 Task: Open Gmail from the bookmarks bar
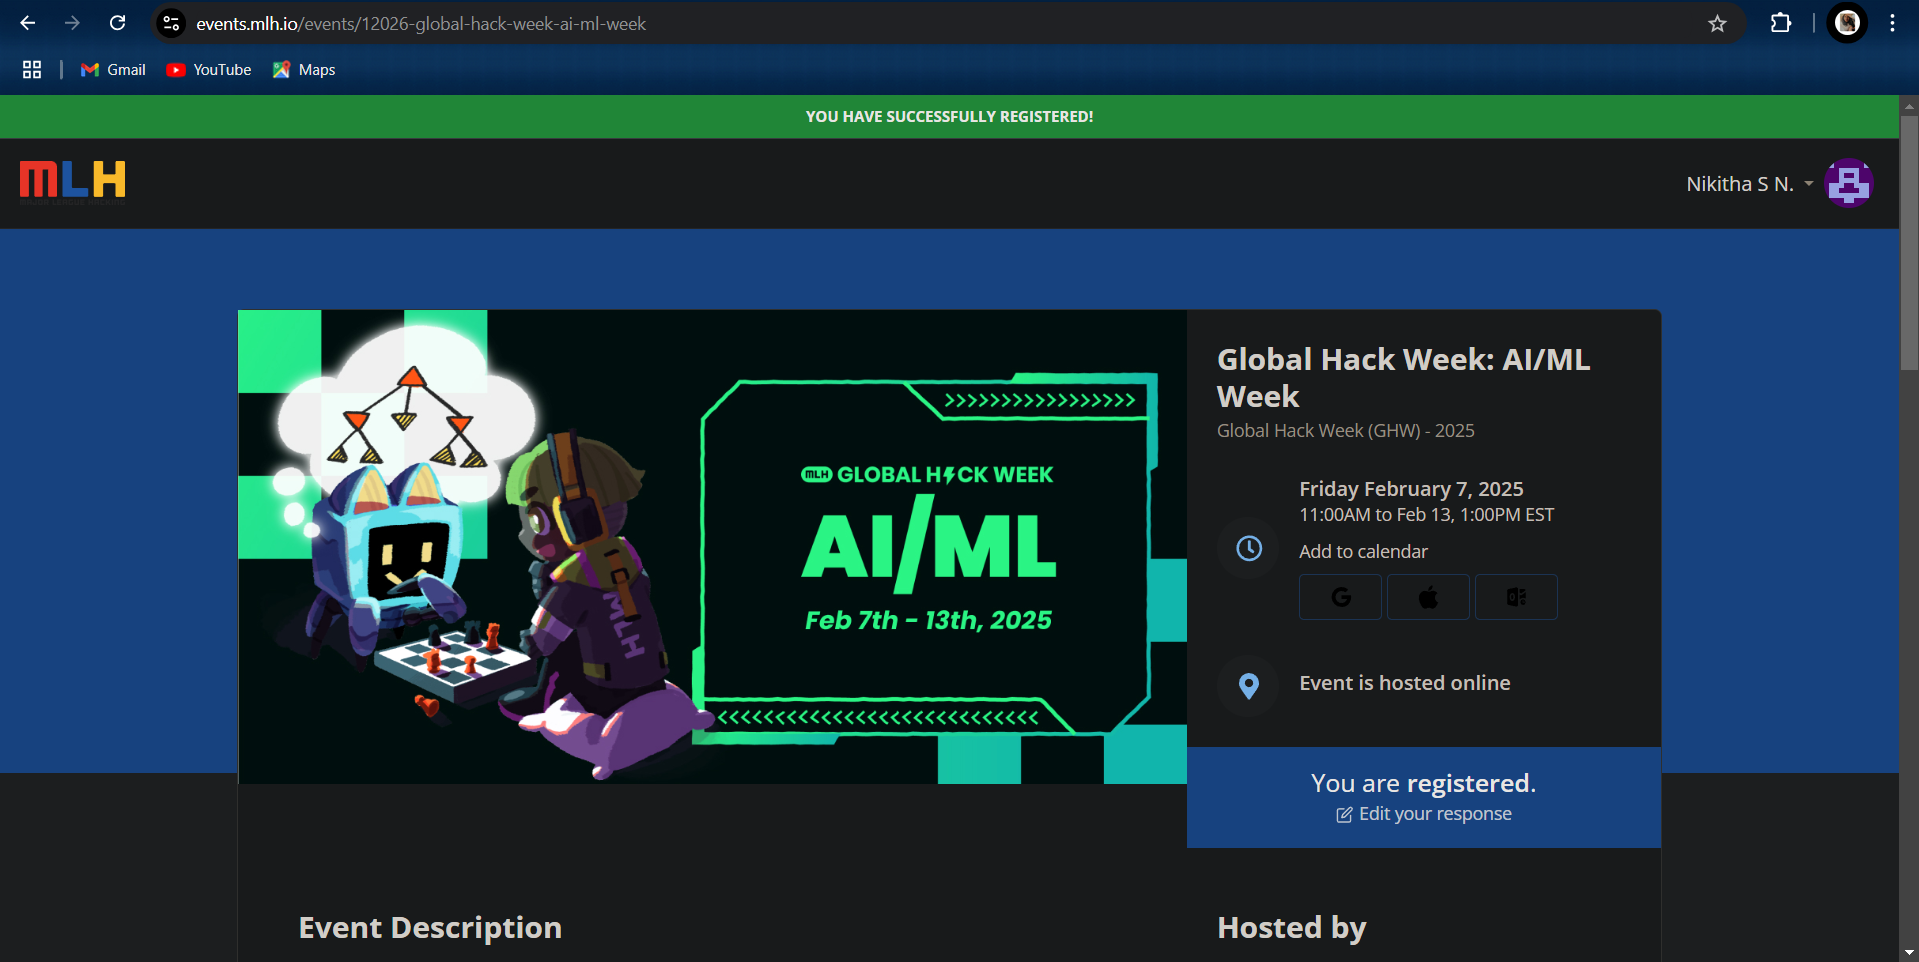tap(112, 69)
